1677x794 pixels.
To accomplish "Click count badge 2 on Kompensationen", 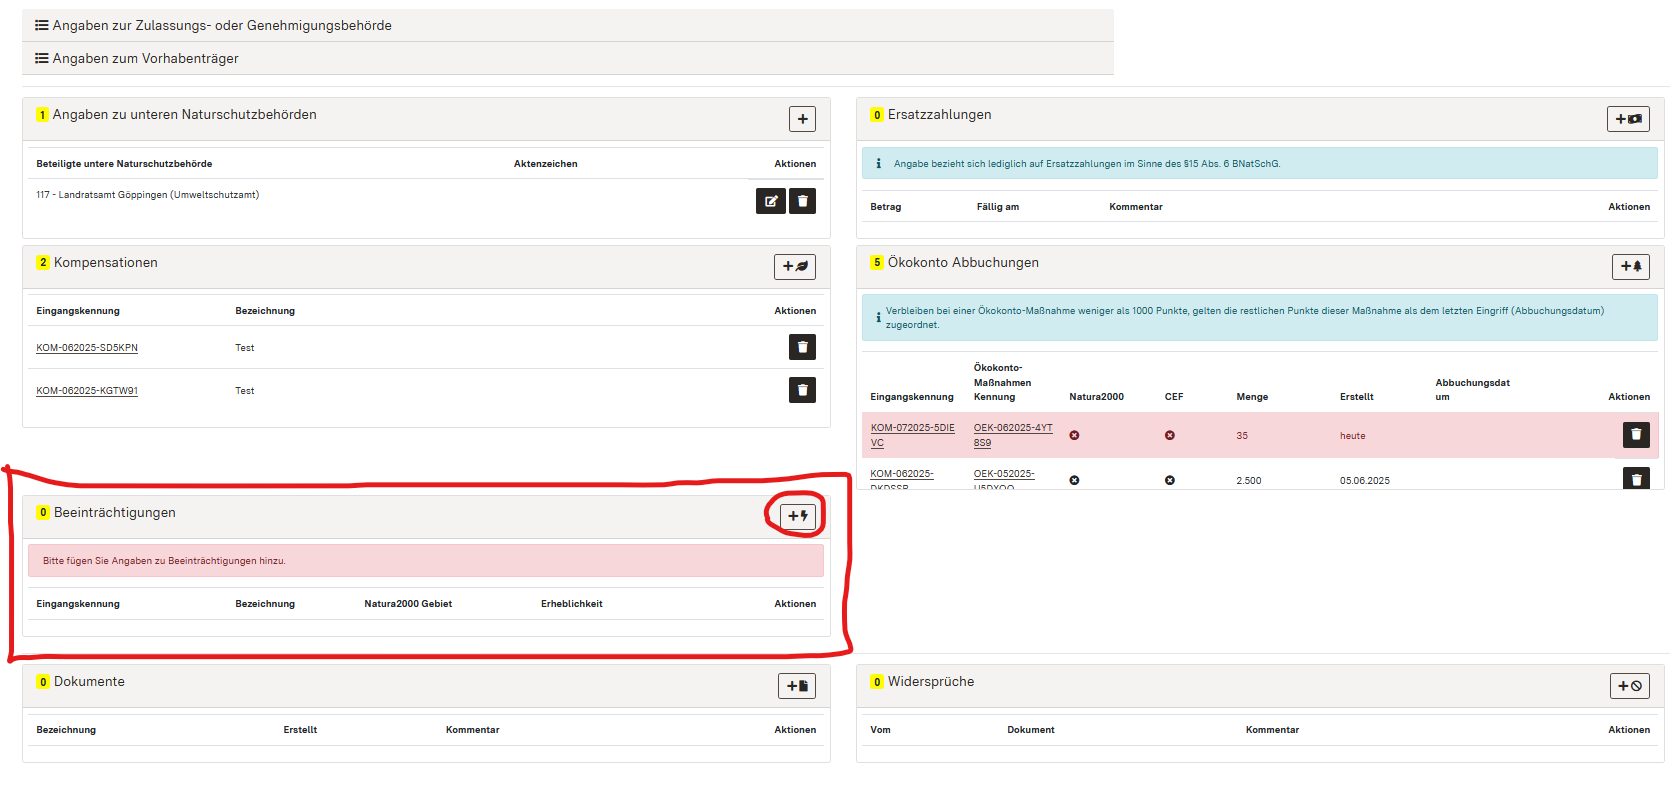I will click(43, 263).
